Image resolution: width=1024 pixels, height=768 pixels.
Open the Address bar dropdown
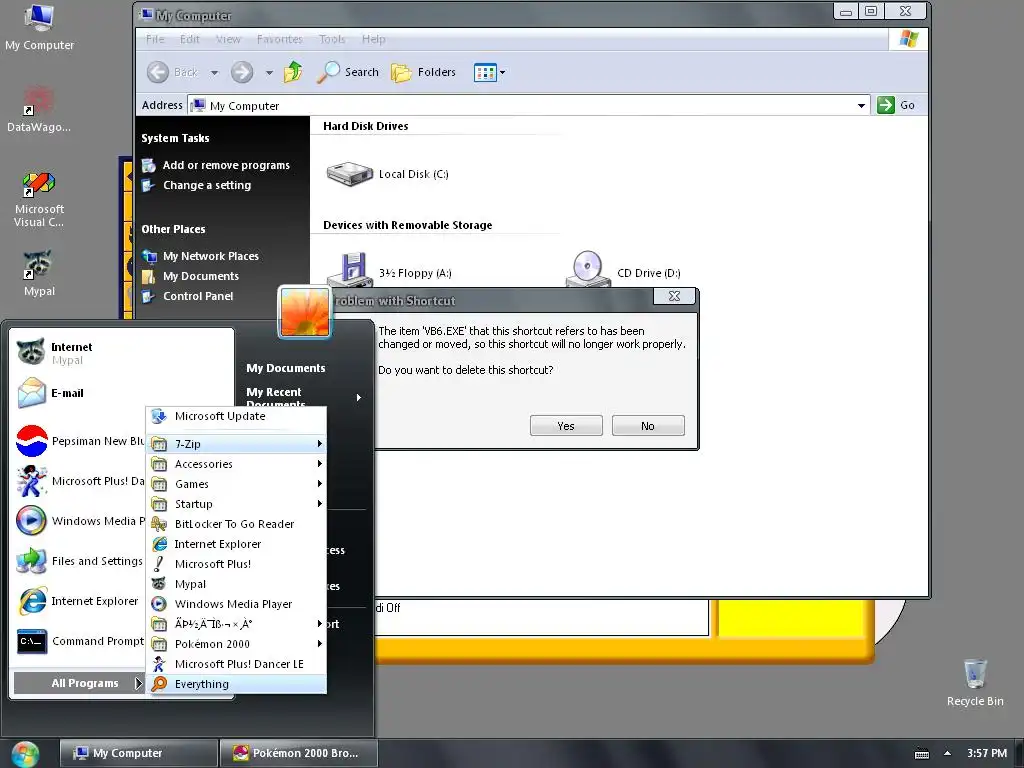[861, 105]
